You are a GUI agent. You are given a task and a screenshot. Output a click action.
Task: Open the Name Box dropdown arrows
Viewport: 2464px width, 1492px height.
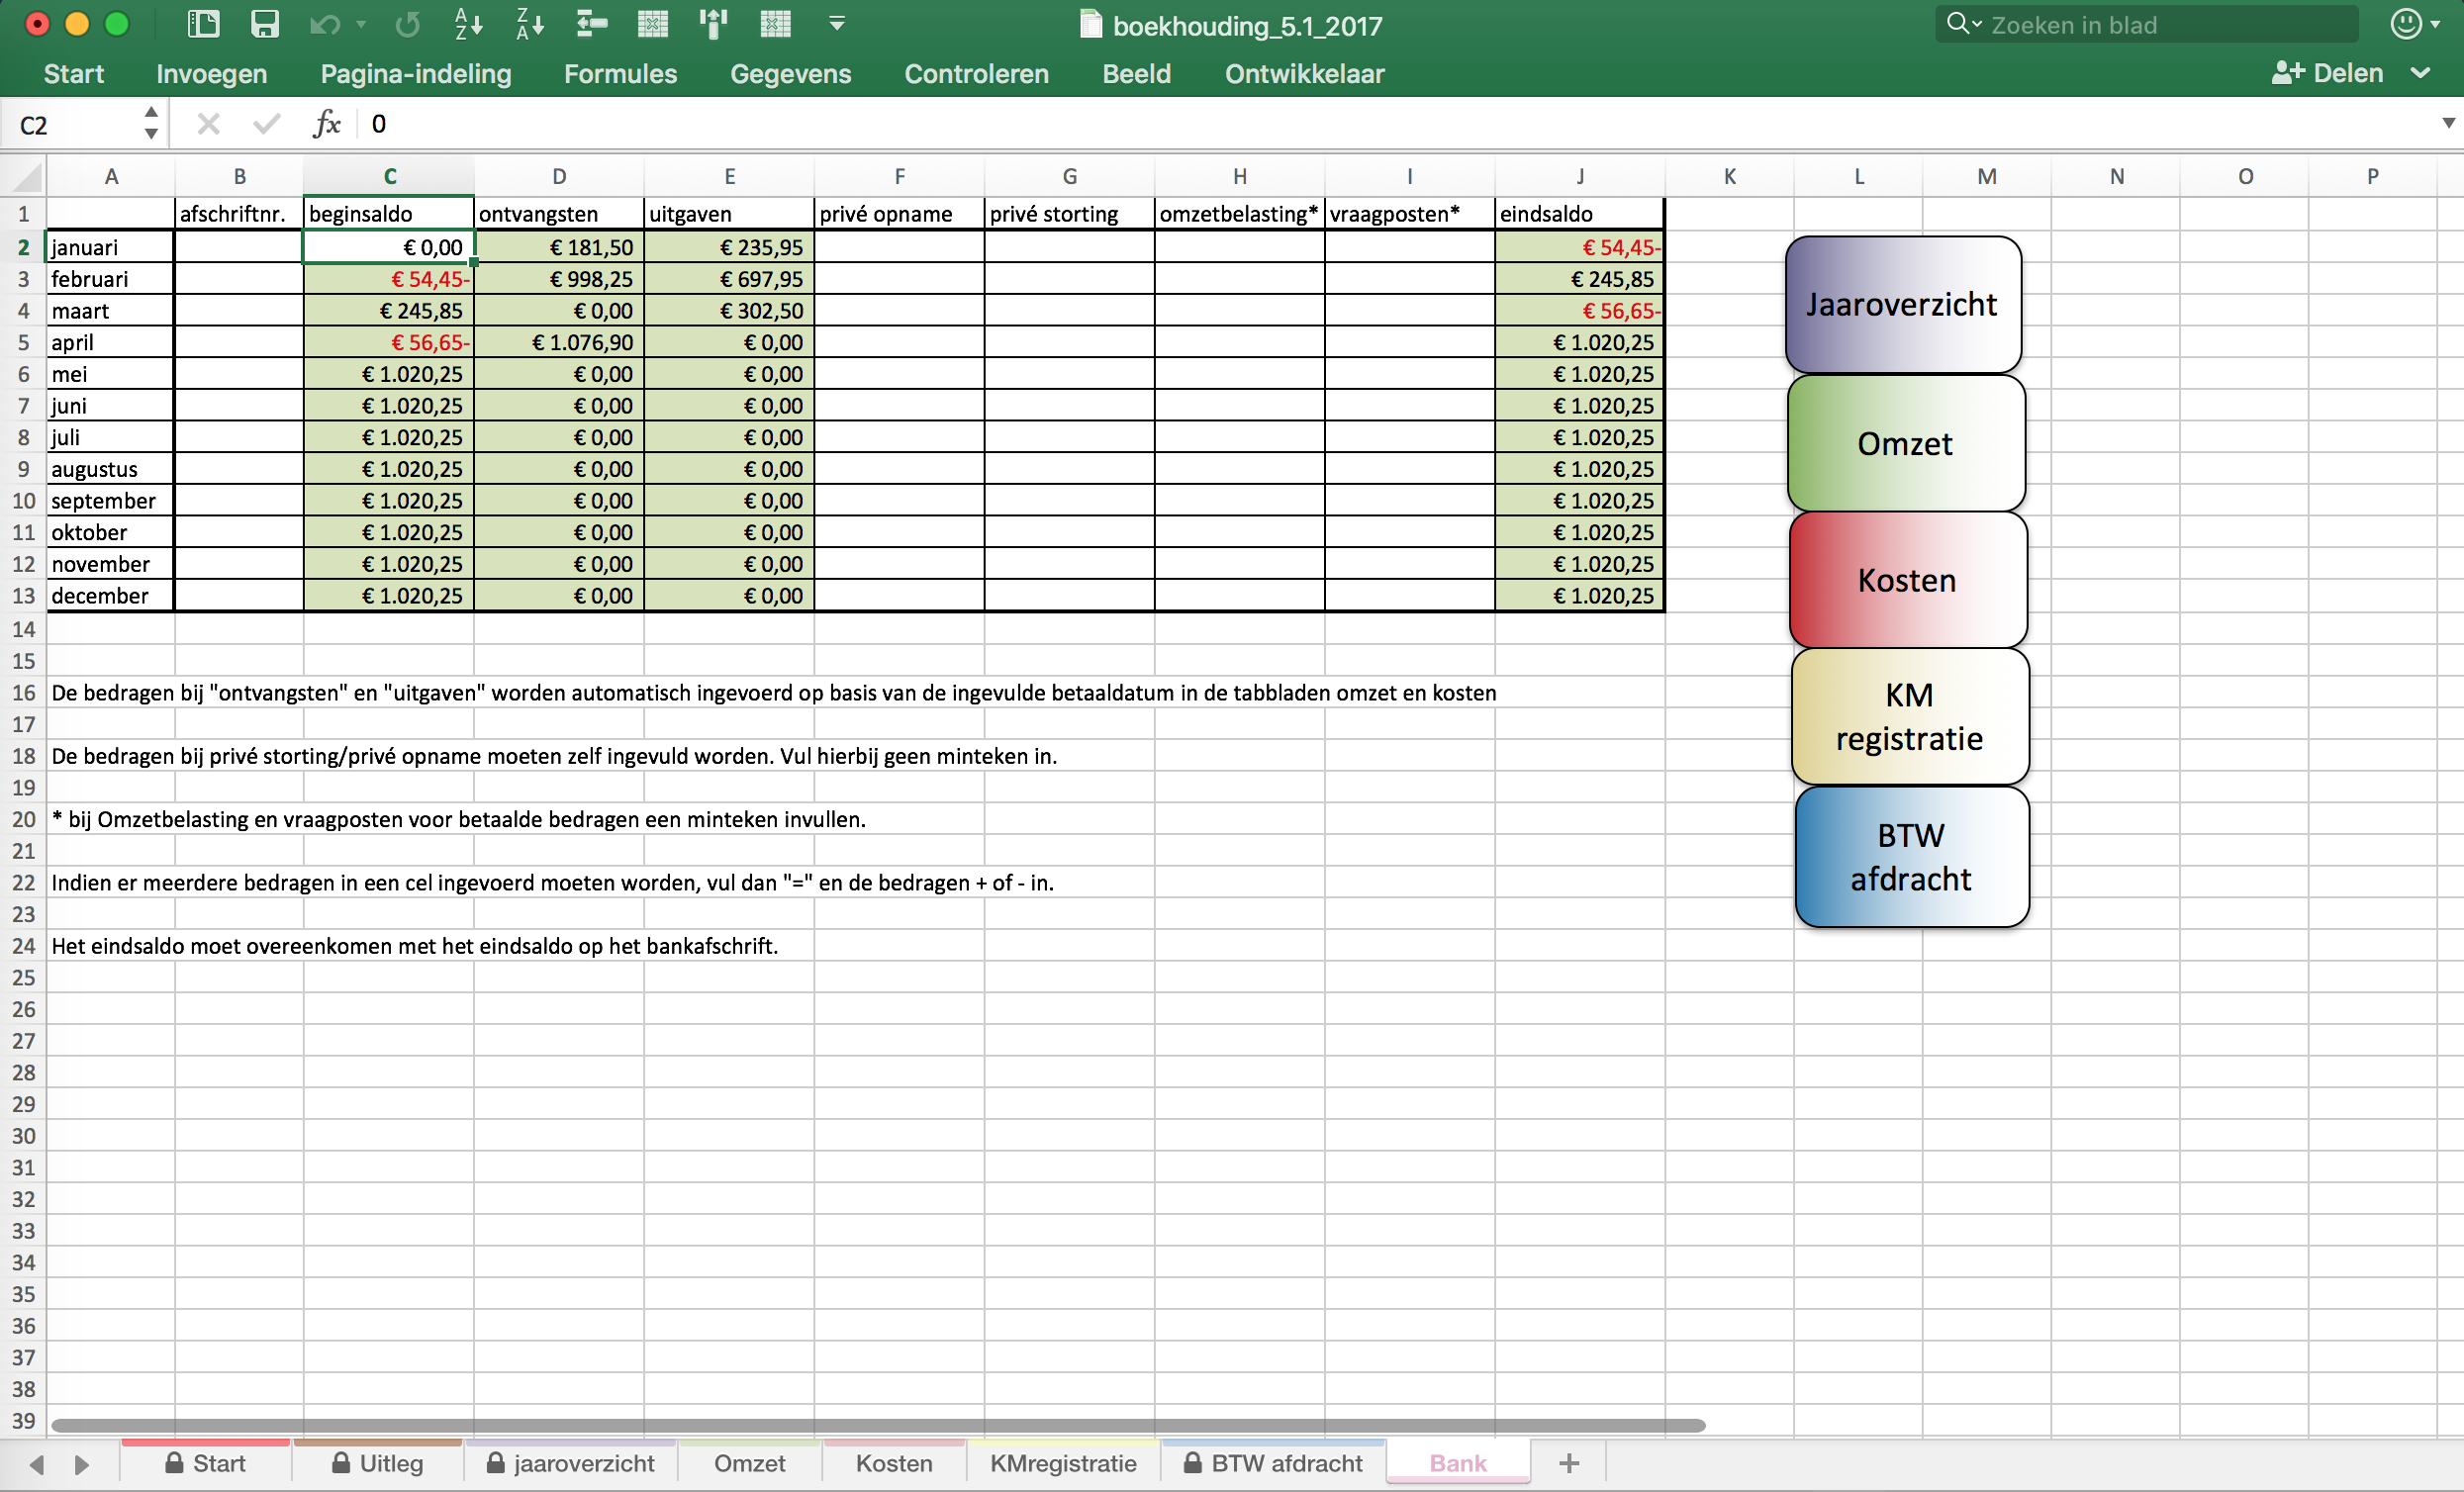pos(151,124)
